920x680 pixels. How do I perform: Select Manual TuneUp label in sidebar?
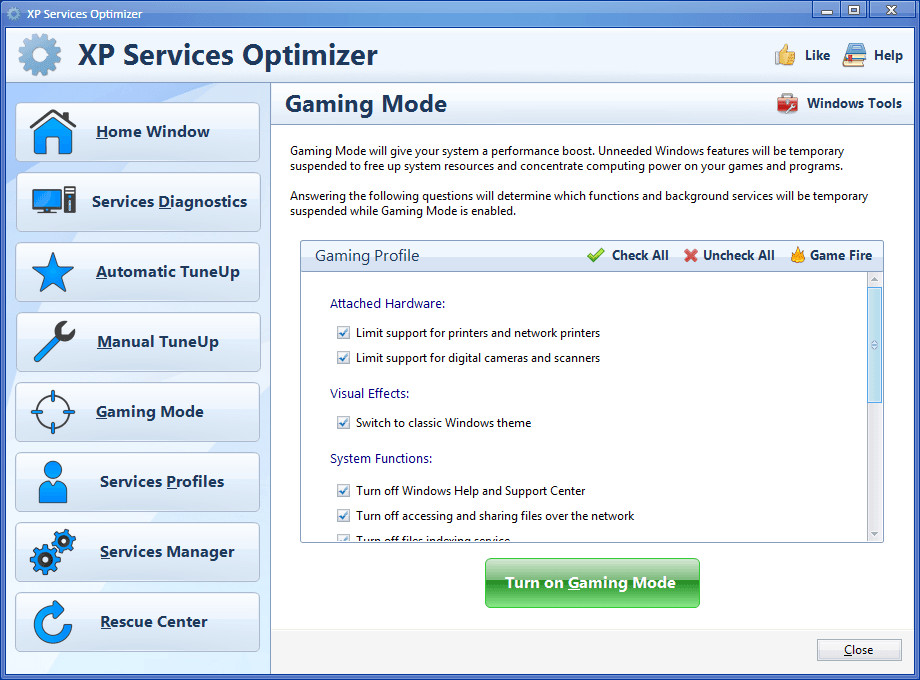[x=158, y=342]
